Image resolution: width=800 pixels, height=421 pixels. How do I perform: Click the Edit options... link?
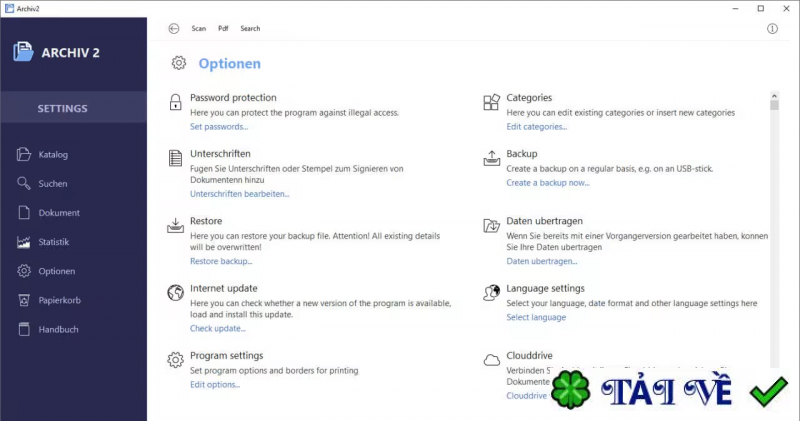coord(215,384)
